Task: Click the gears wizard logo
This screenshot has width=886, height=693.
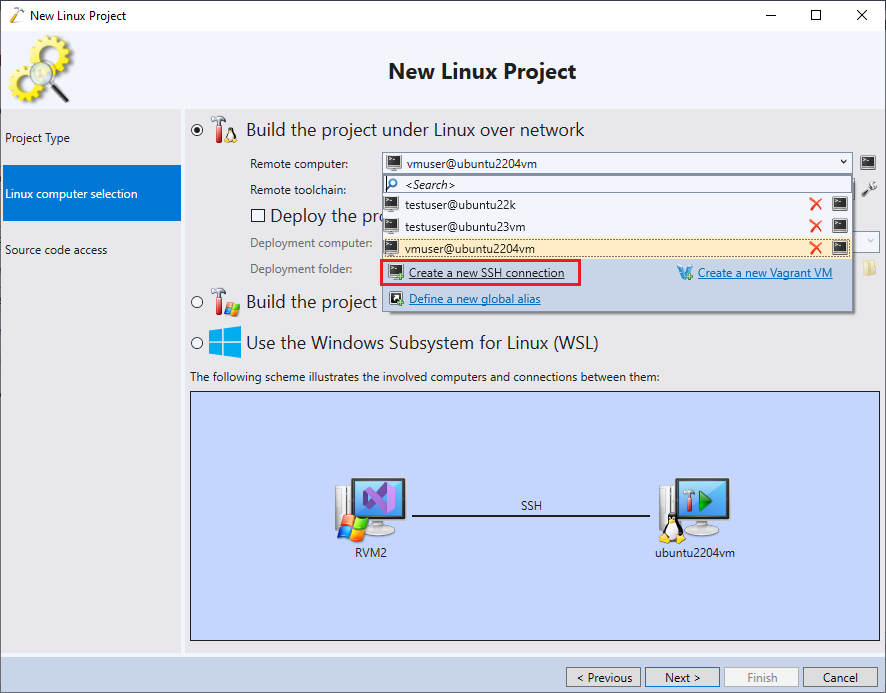Action: pos(40,69)
